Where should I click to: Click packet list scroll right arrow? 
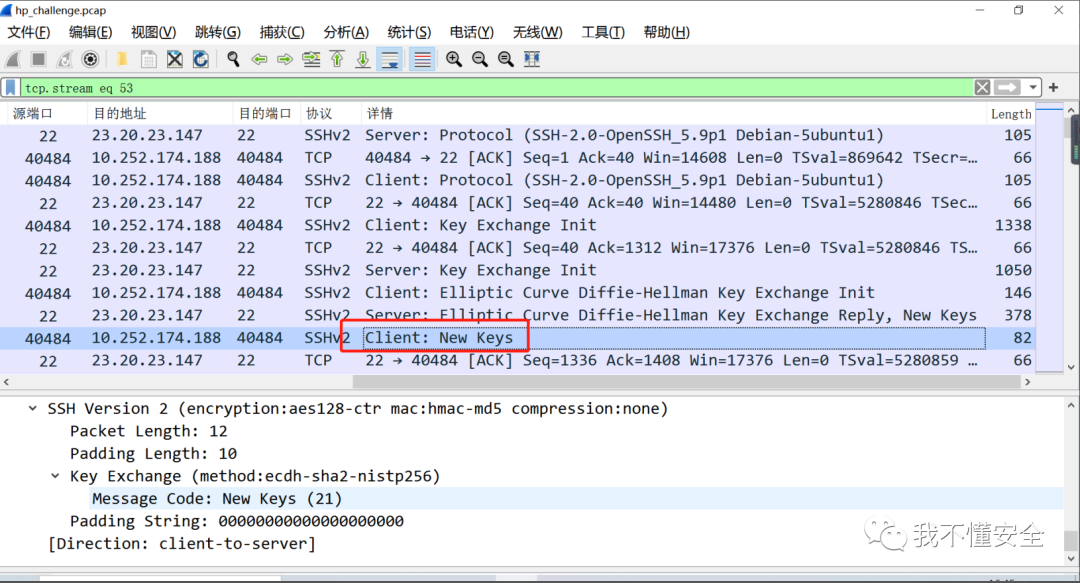[1028, 382]
